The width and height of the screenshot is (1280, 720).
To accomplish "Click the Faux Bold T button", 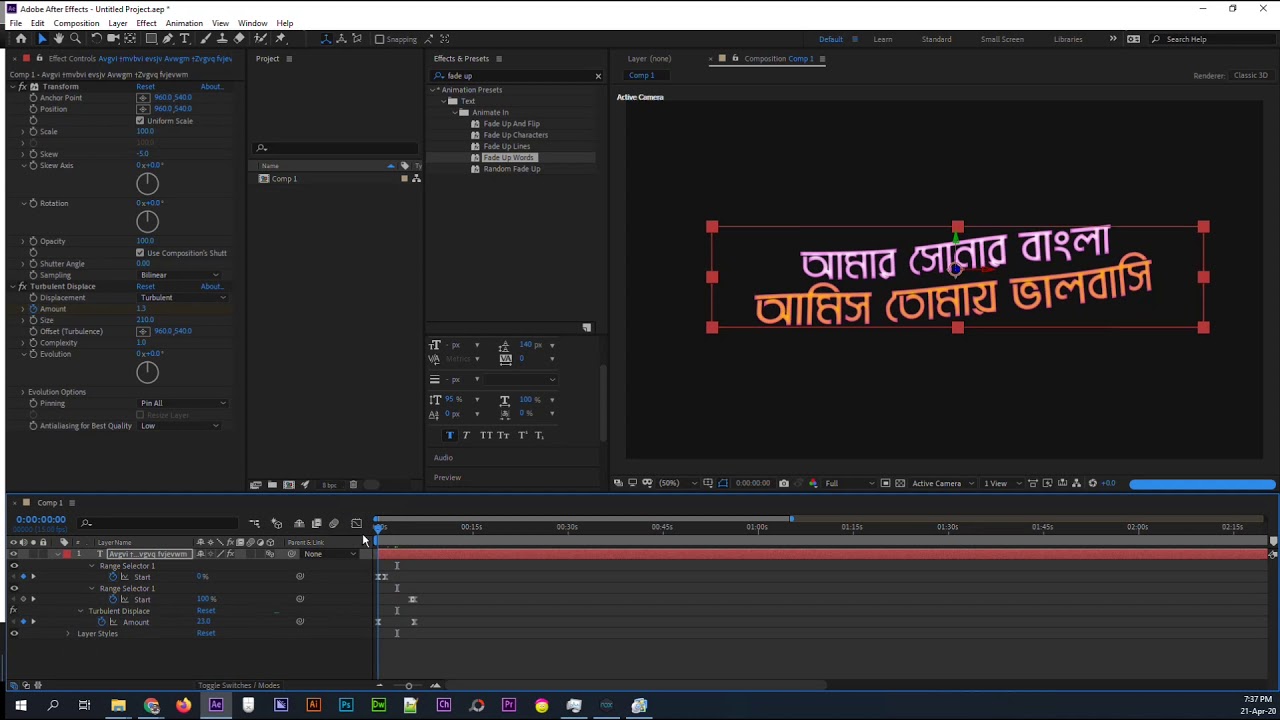I will tap(449, 435).
